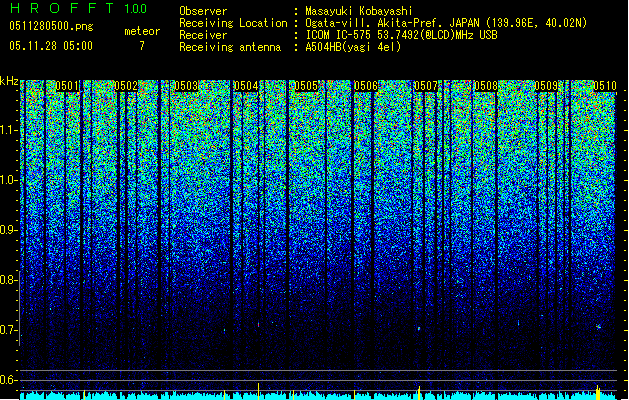Select the ICOM IC-575 receiver details
Image resolution: width=629 pixels, height=400 pixels.
pyautogui.click(x=401, y=35)
